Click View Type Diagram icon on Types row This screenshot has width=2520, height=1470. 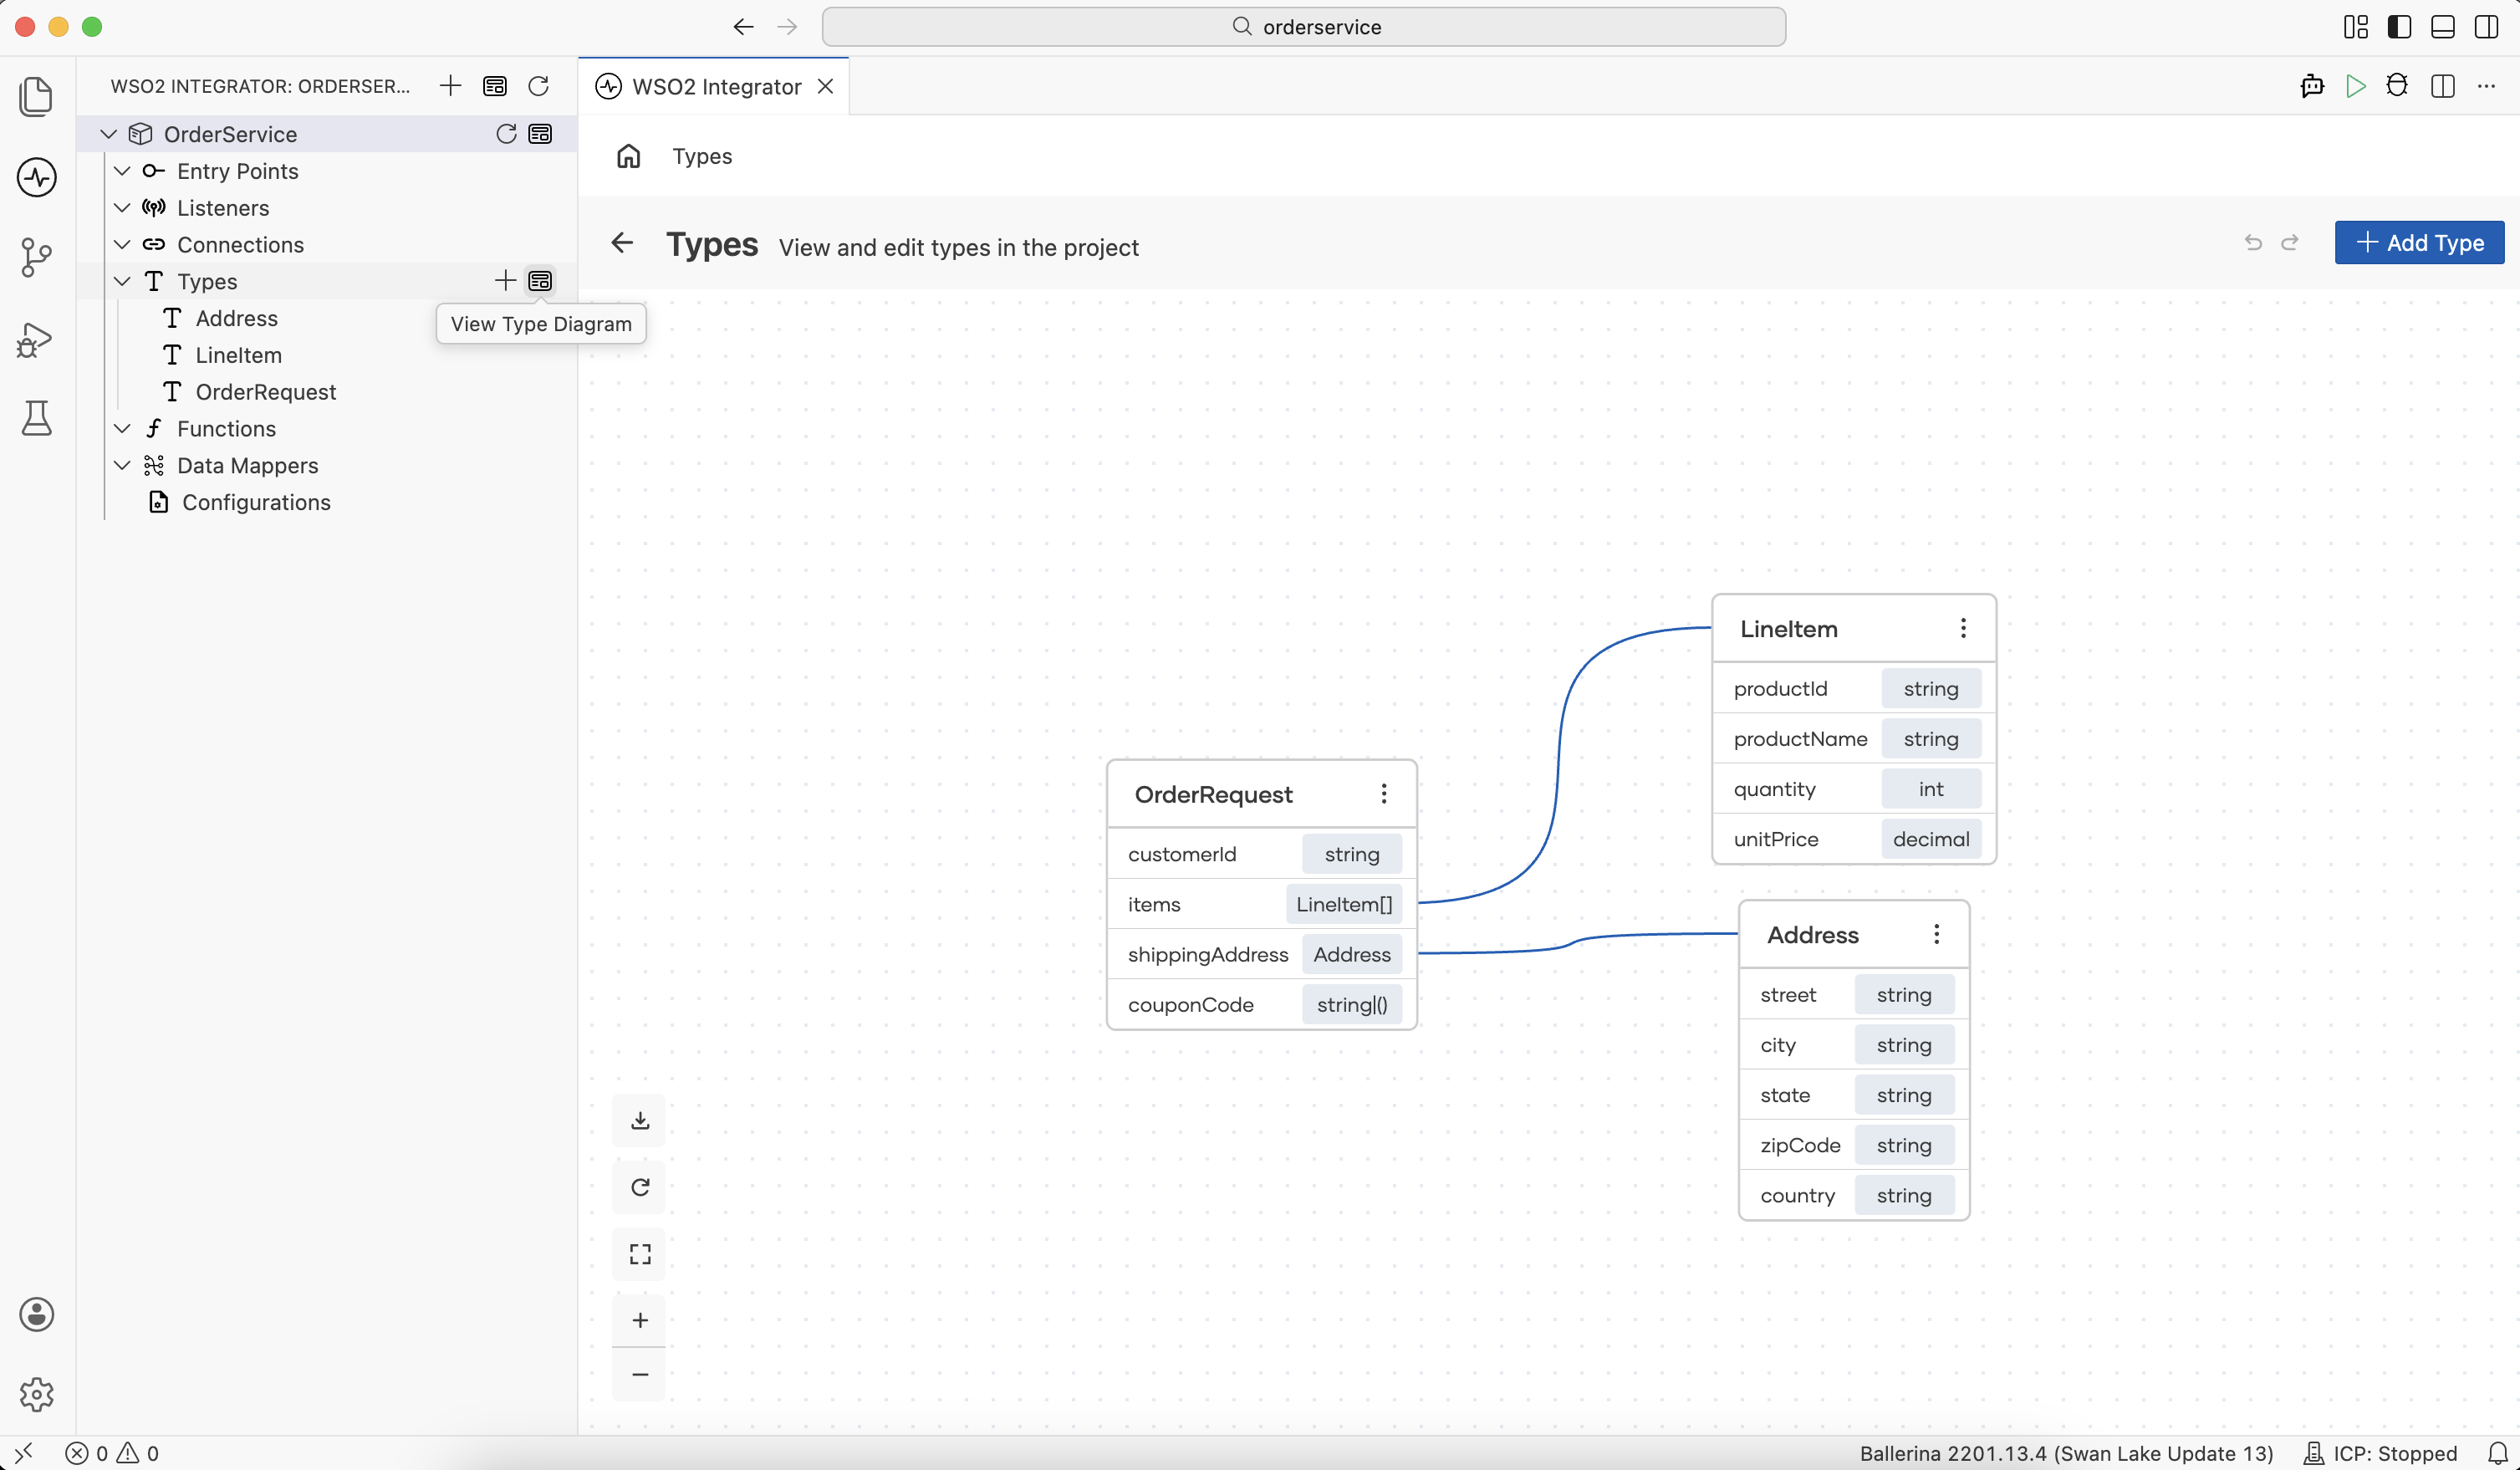pyautogui.click(x=540, y=281)
